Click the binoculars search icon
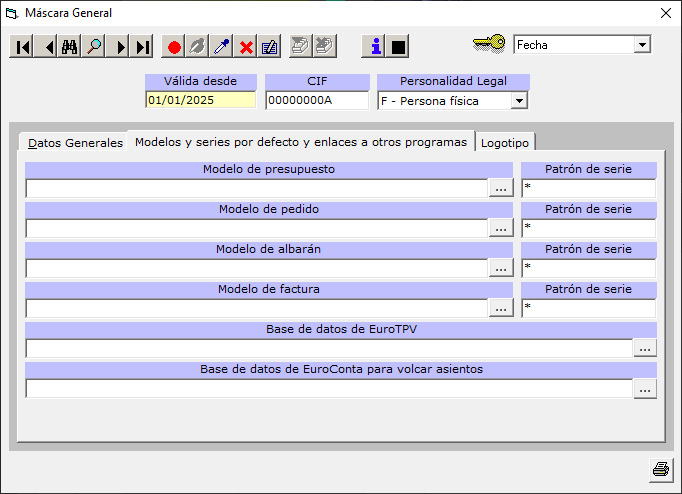 click(69, 47)
